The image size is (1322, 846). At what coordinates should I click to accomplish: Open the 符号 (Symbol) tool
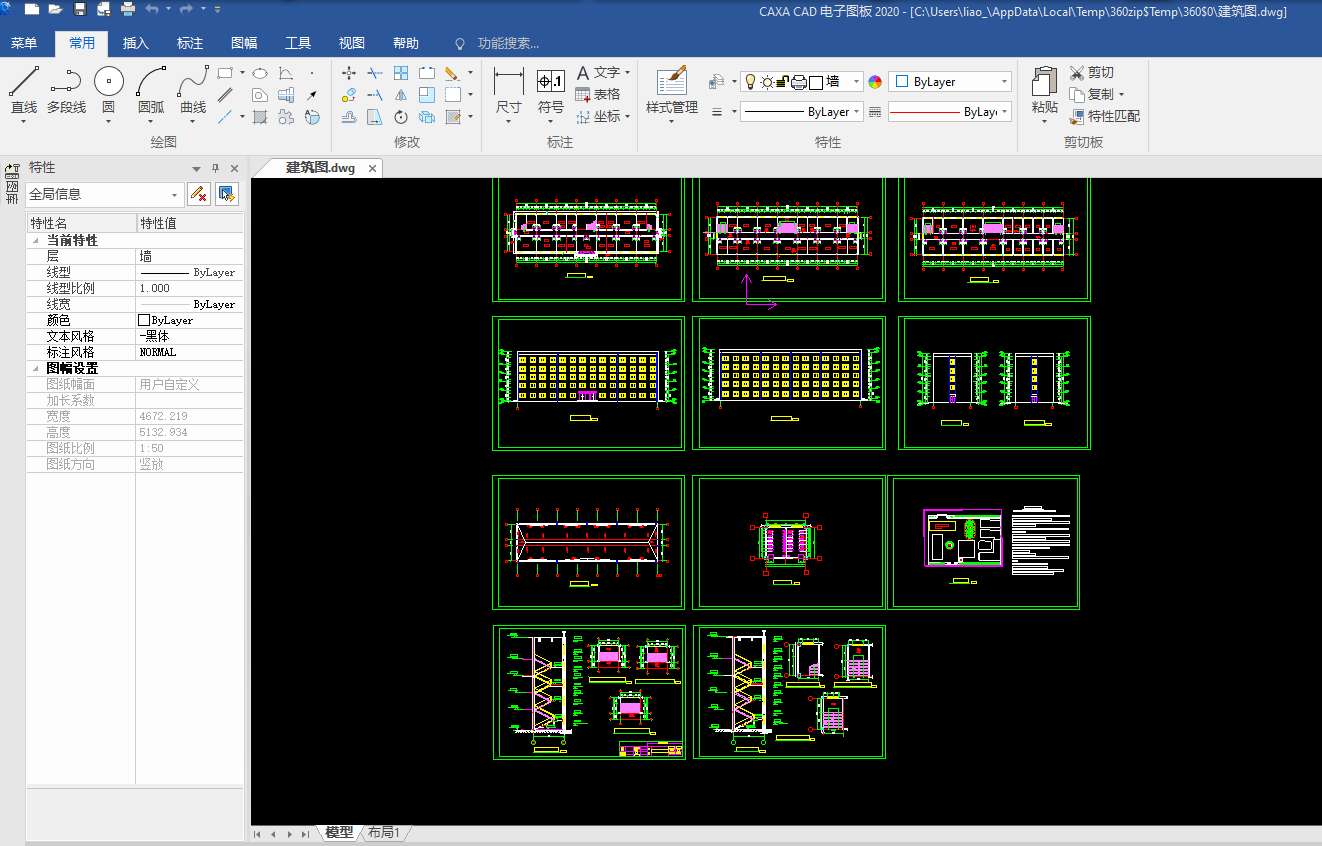[x=551, y=91]
